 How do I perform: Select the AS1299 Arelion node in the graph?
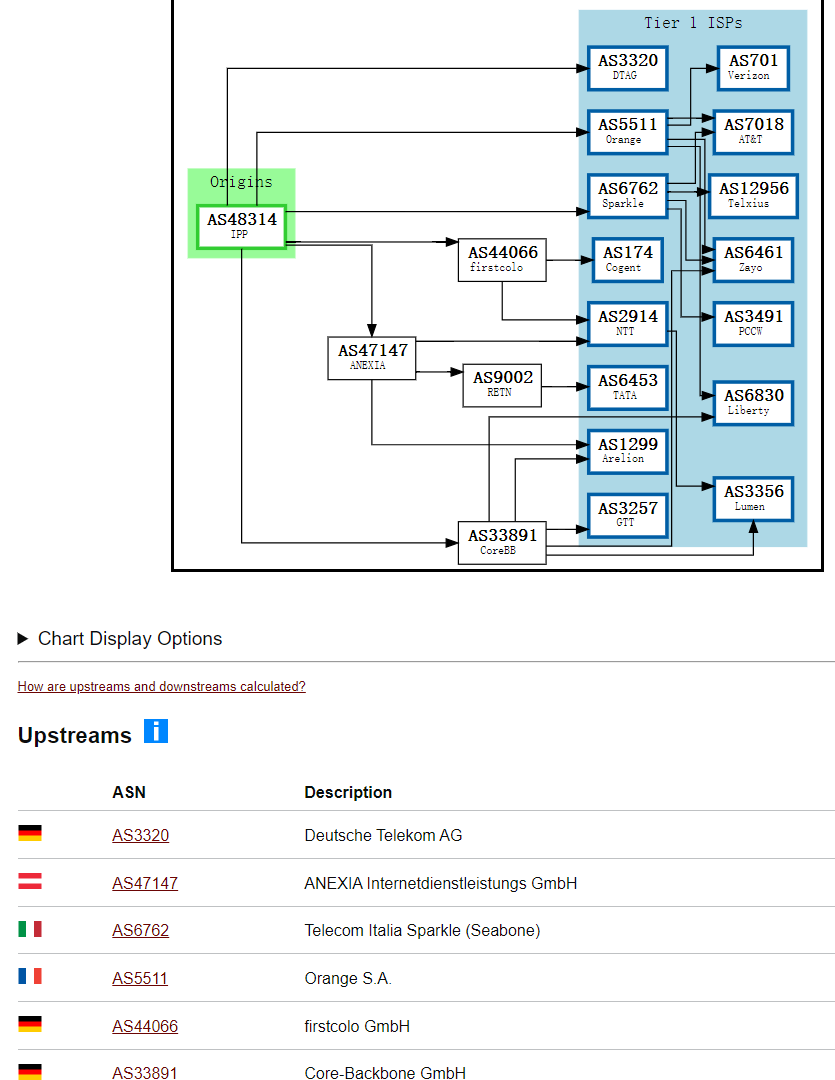tap(628, 452)
